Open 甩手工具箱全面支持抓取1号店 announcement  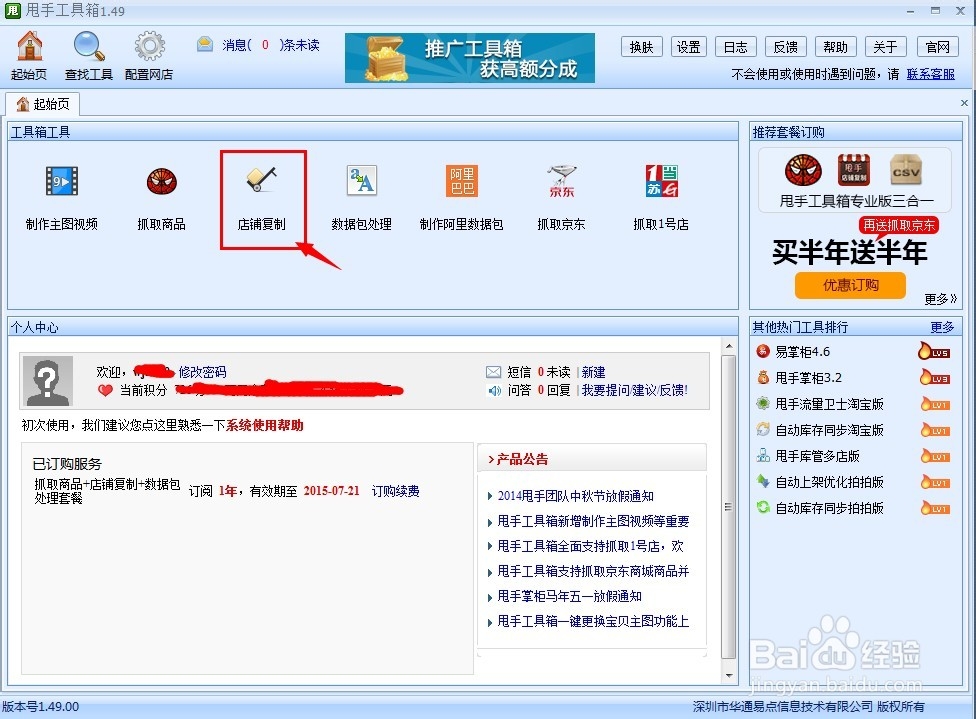(590, 546)
